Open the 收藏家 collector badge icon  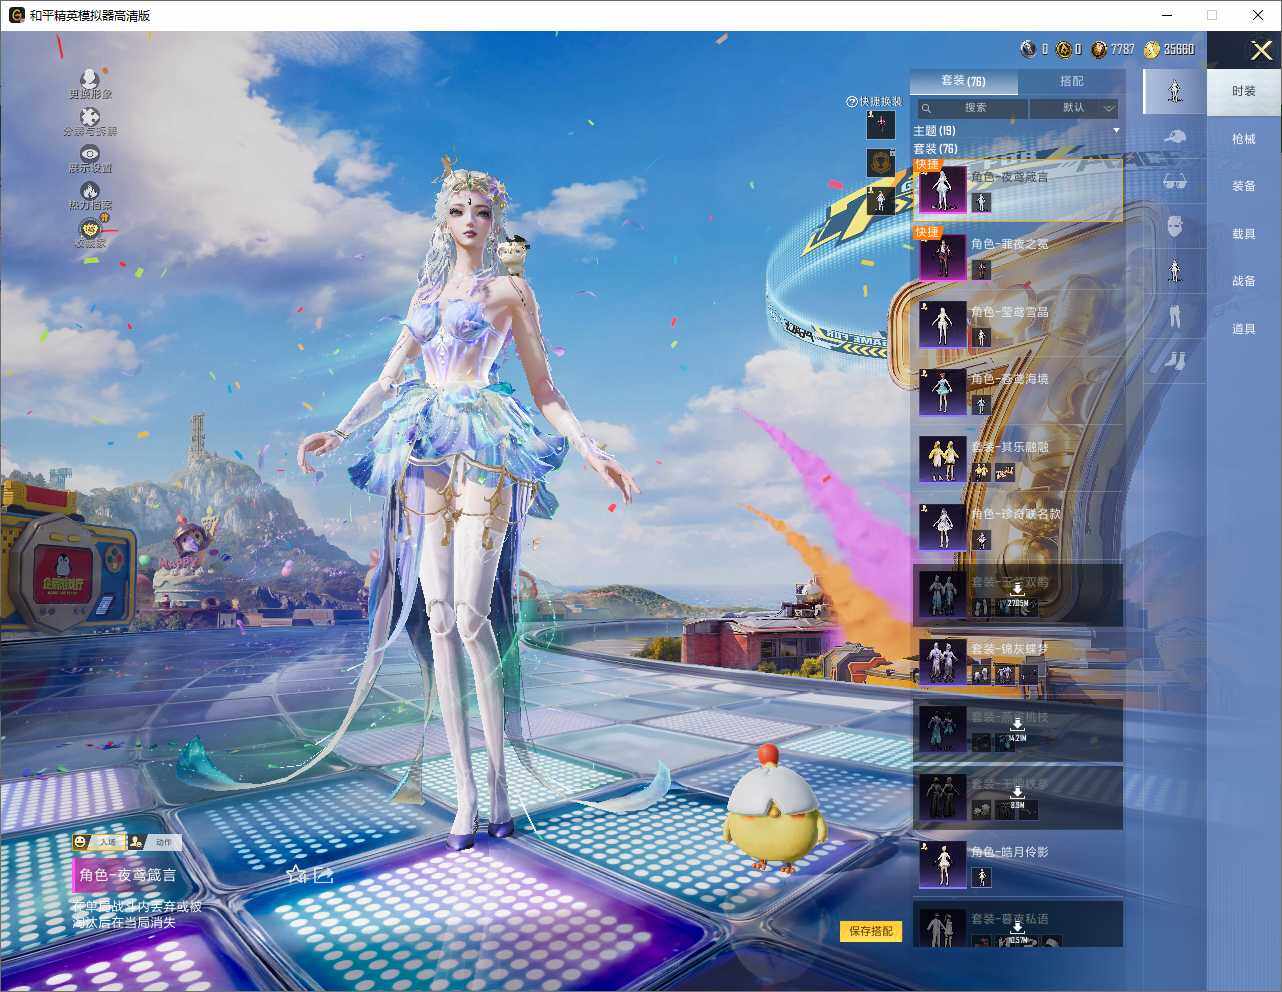tap(90, 229)
